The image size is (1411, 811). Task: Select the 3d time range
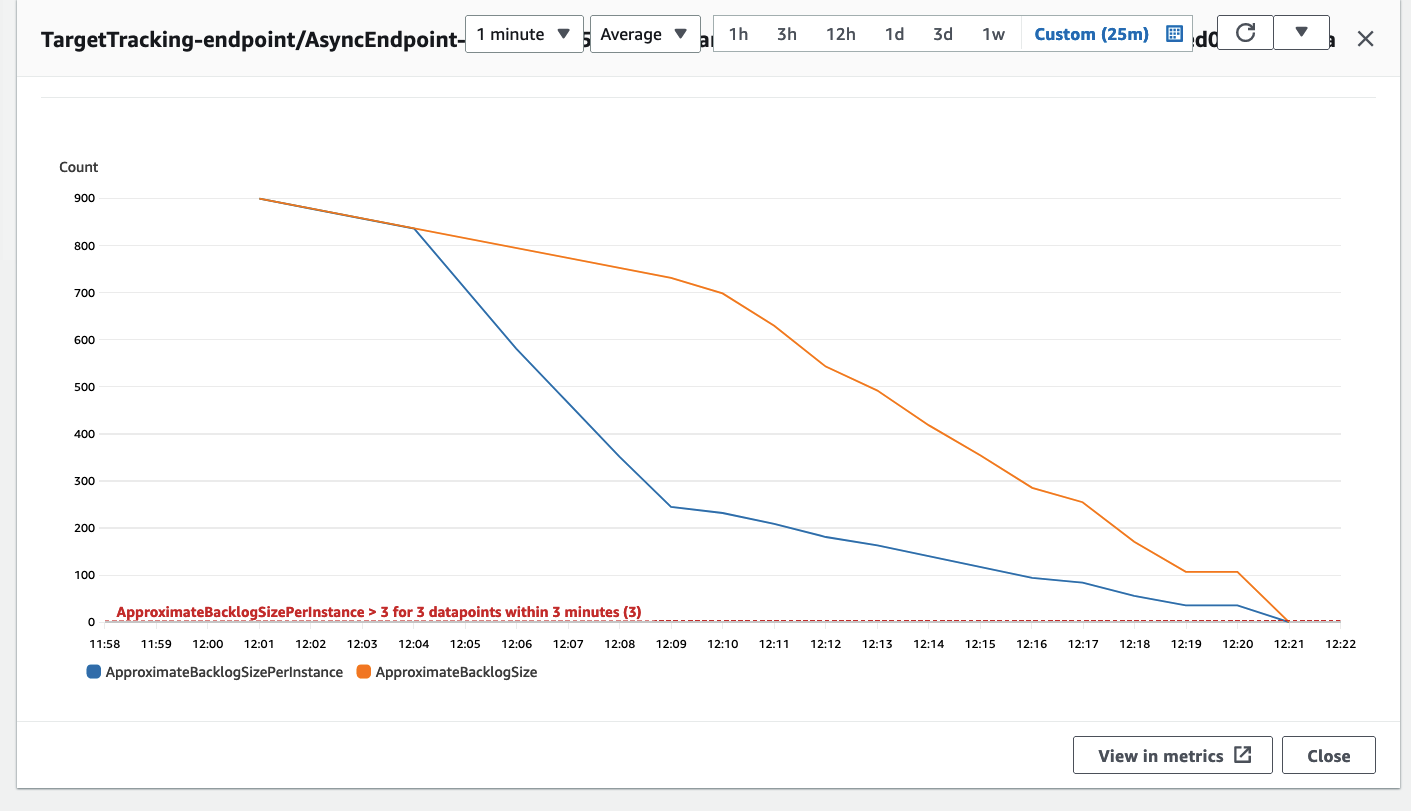point(943,34)
